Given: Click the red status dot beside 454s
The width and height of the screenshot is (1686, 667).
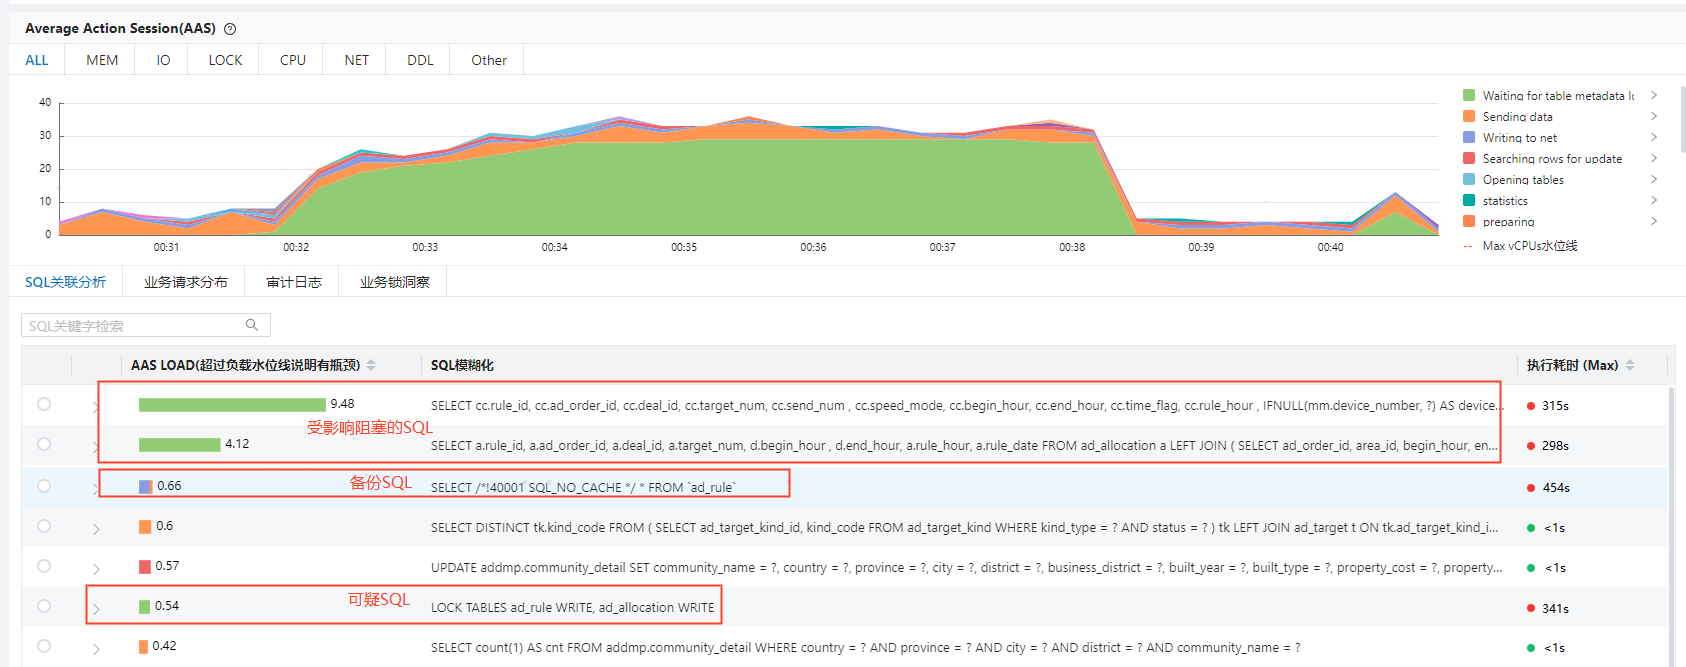Looking at the screenshot, I should coord(1531,488).
